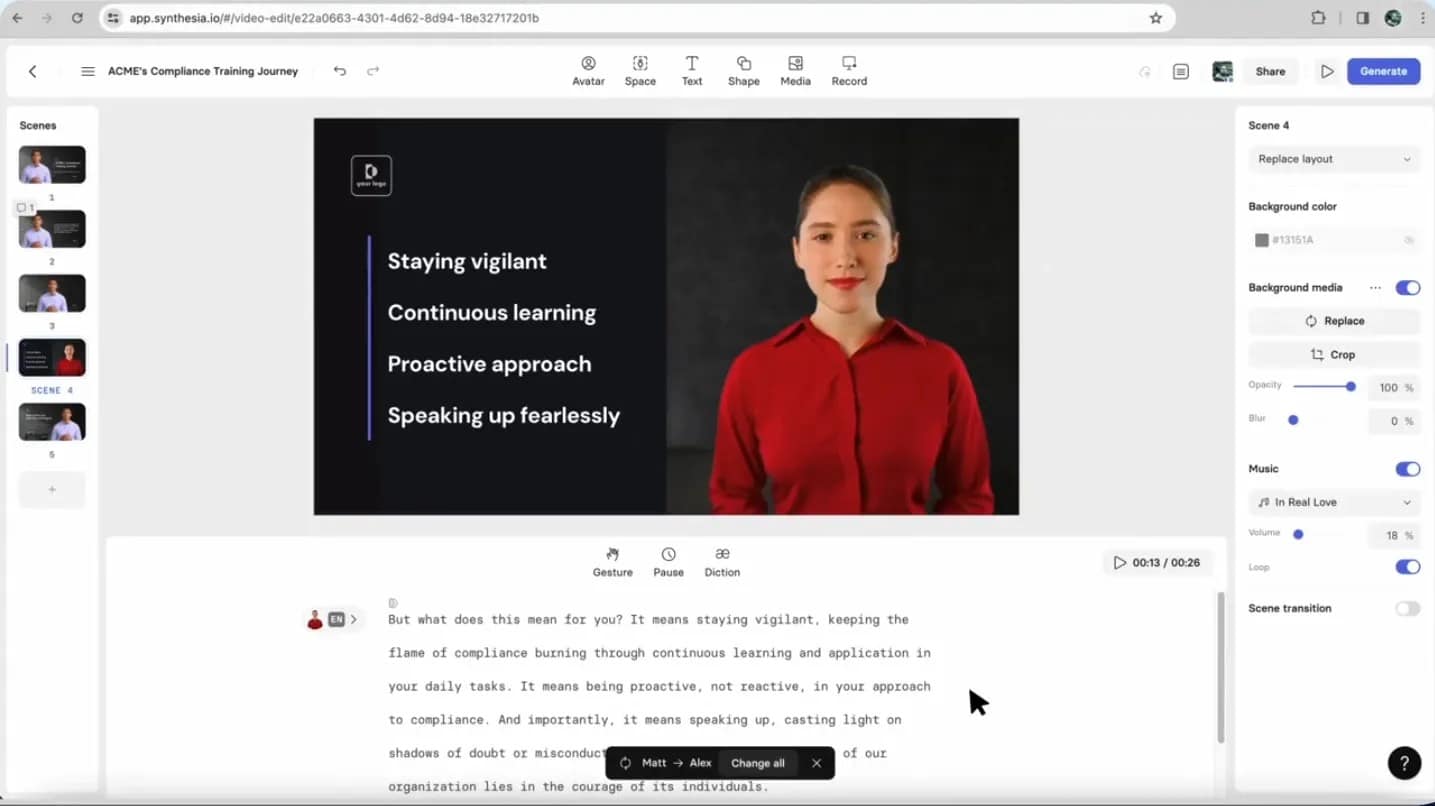Insert a Gesture in the script
The height and width of the screenshot is (806, 1435).
click(x=612, y=562)
